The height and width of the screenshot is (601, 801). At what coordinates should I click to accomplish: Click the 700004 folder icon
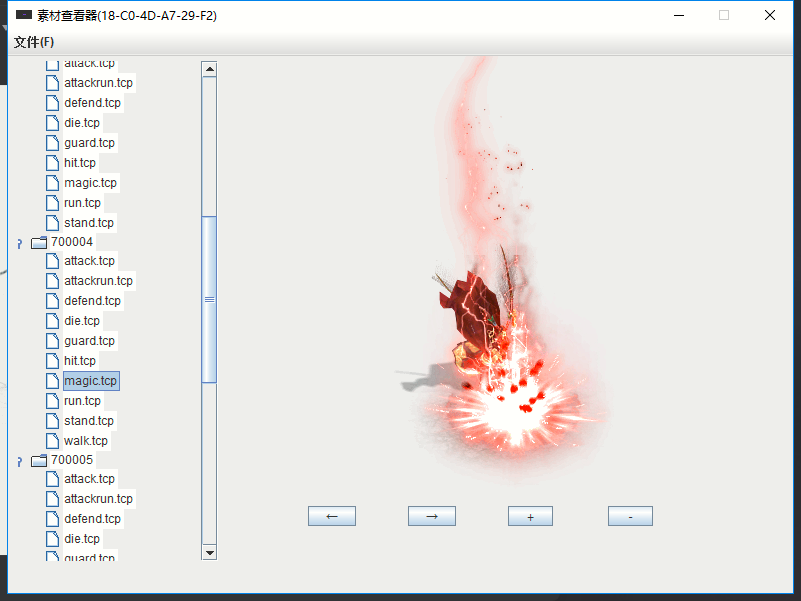tap(39, 242)
